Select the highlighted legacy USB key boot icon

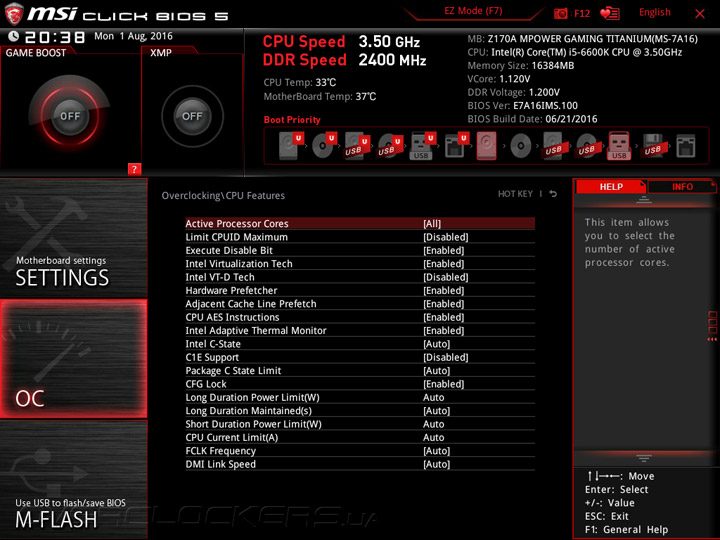(x=619, y=146)
